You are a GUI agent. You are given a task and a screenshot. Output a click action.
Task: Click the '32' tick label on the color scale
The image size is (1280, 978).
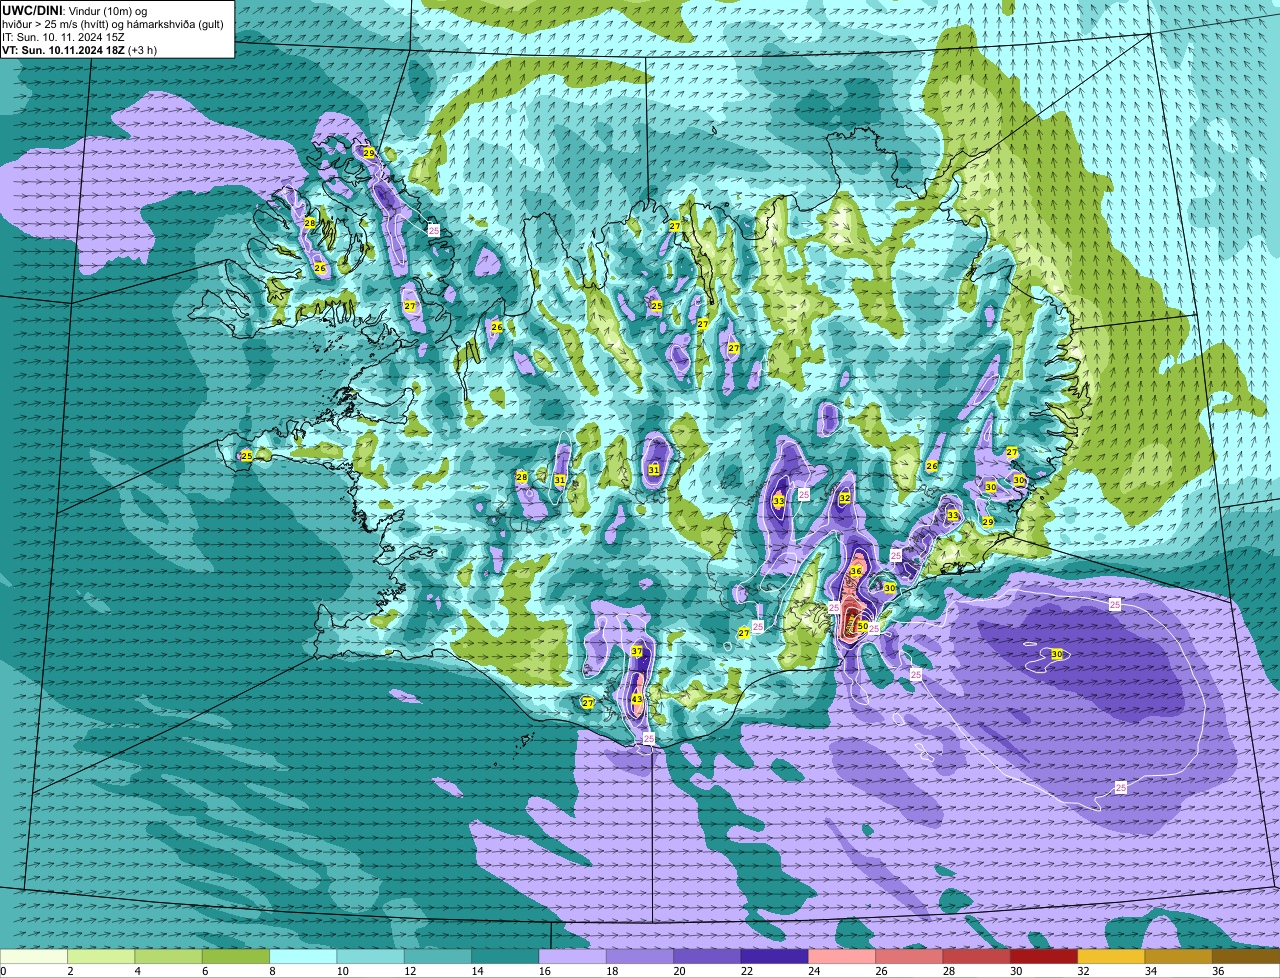(1083, 971)
